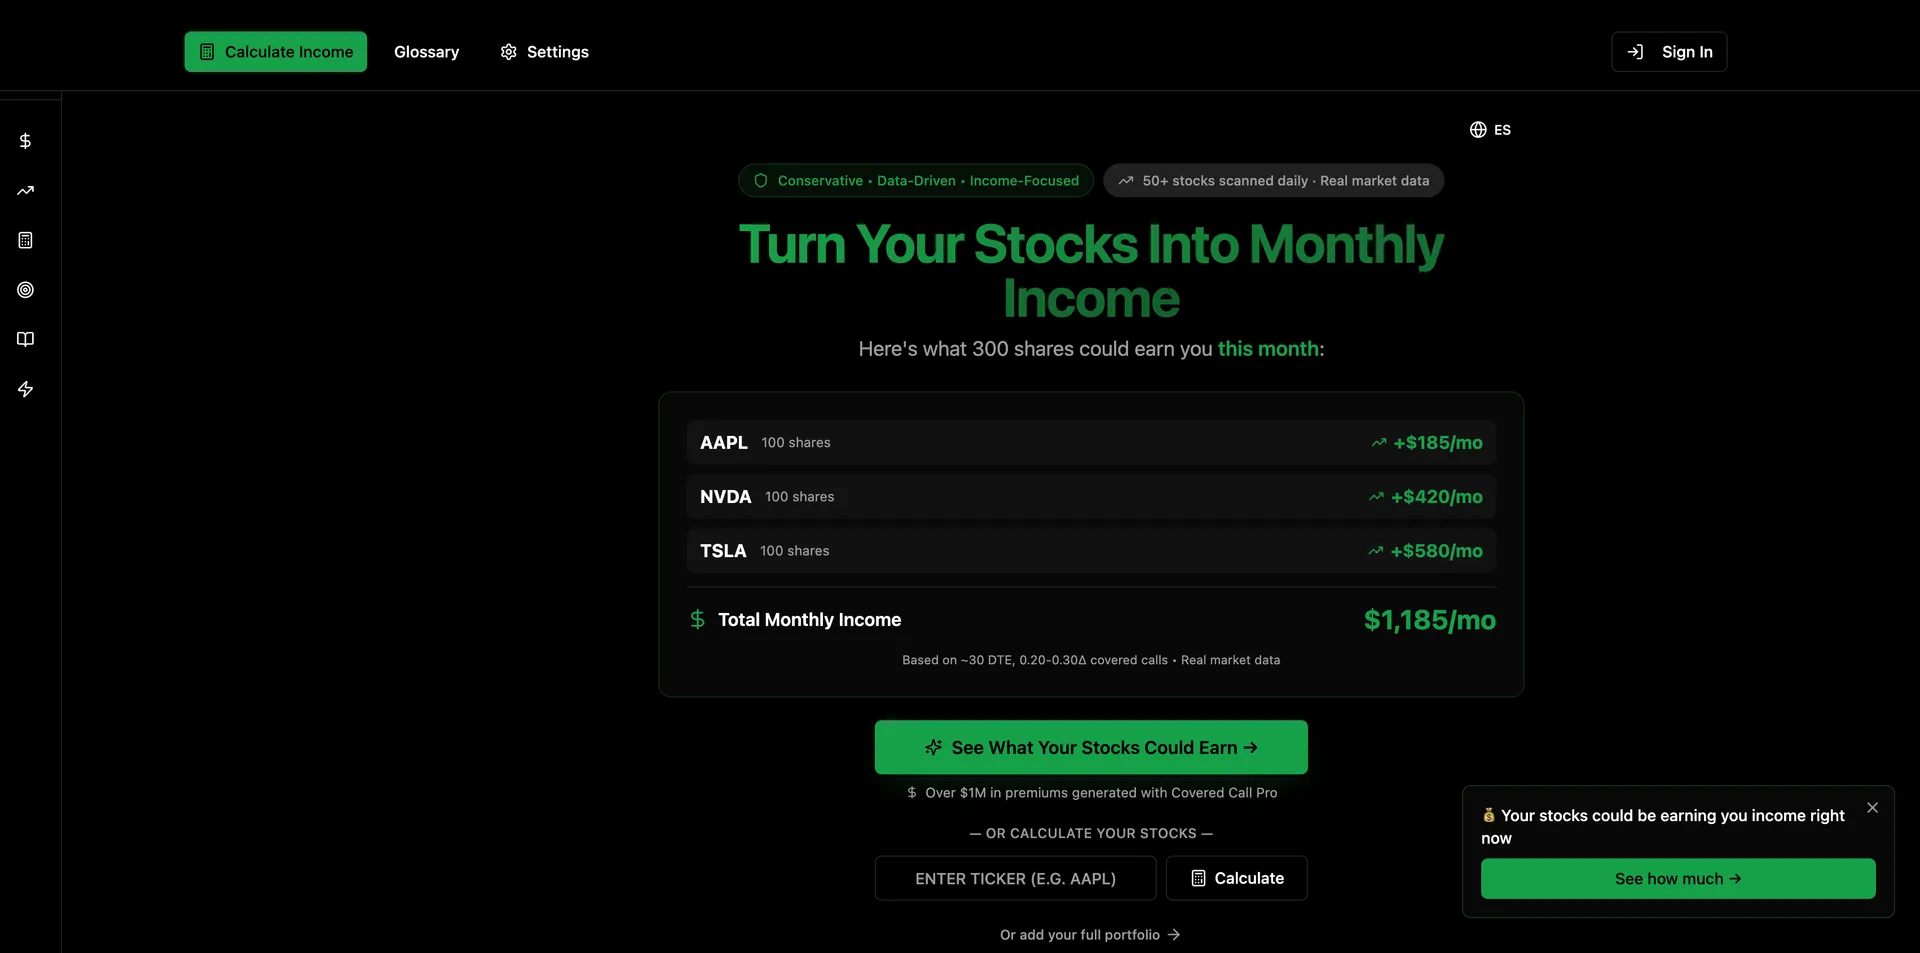Click the Calculate button beside ticker field
This screenshot has width=1920, height=953.
pyautogui.click(x=1237, y=878)
